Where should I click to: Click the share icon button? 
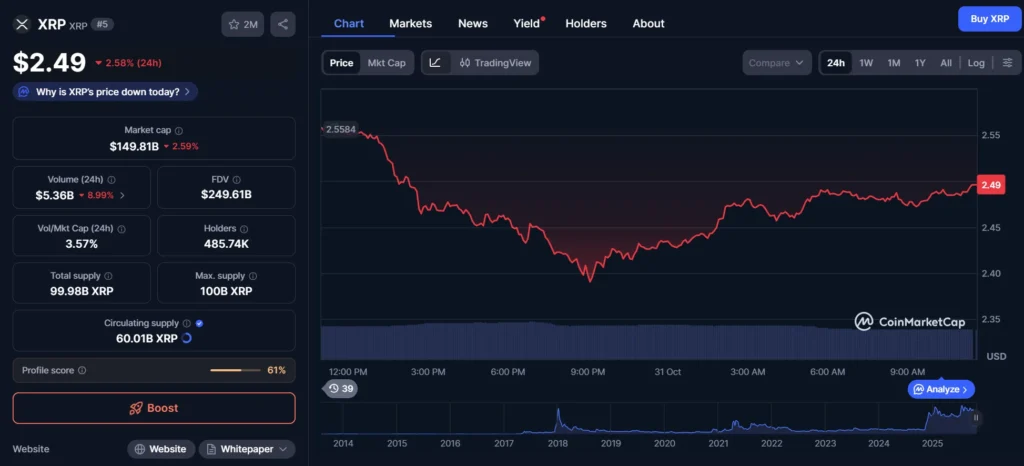(283, 24)
